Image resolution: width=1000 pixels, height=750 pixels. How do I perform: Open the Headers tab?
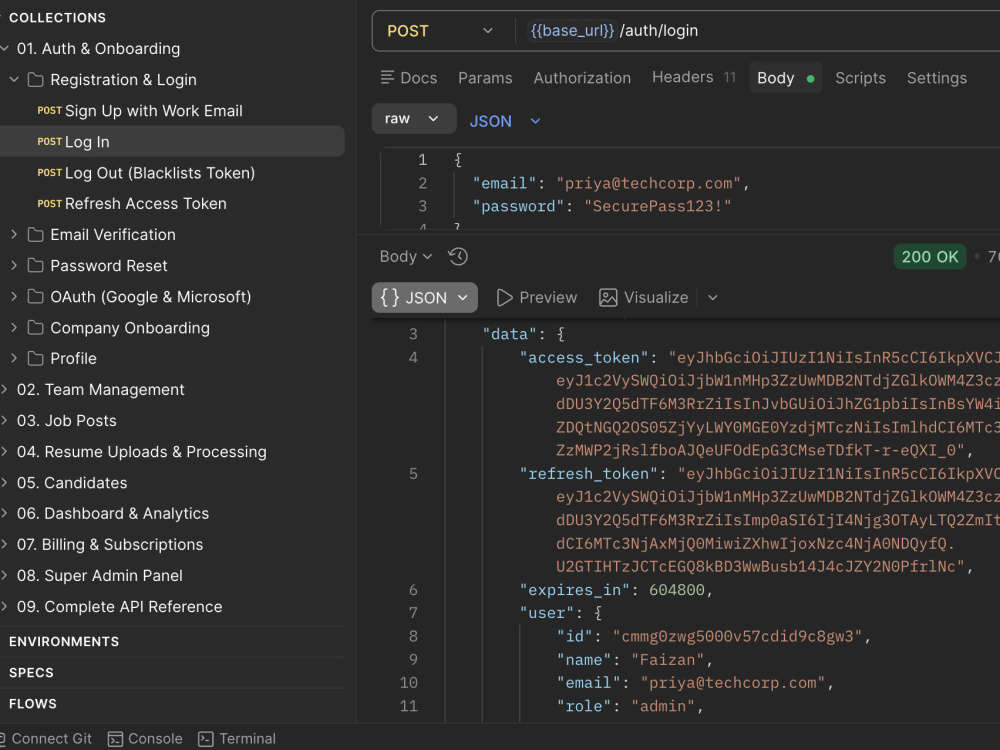[694, 77]
